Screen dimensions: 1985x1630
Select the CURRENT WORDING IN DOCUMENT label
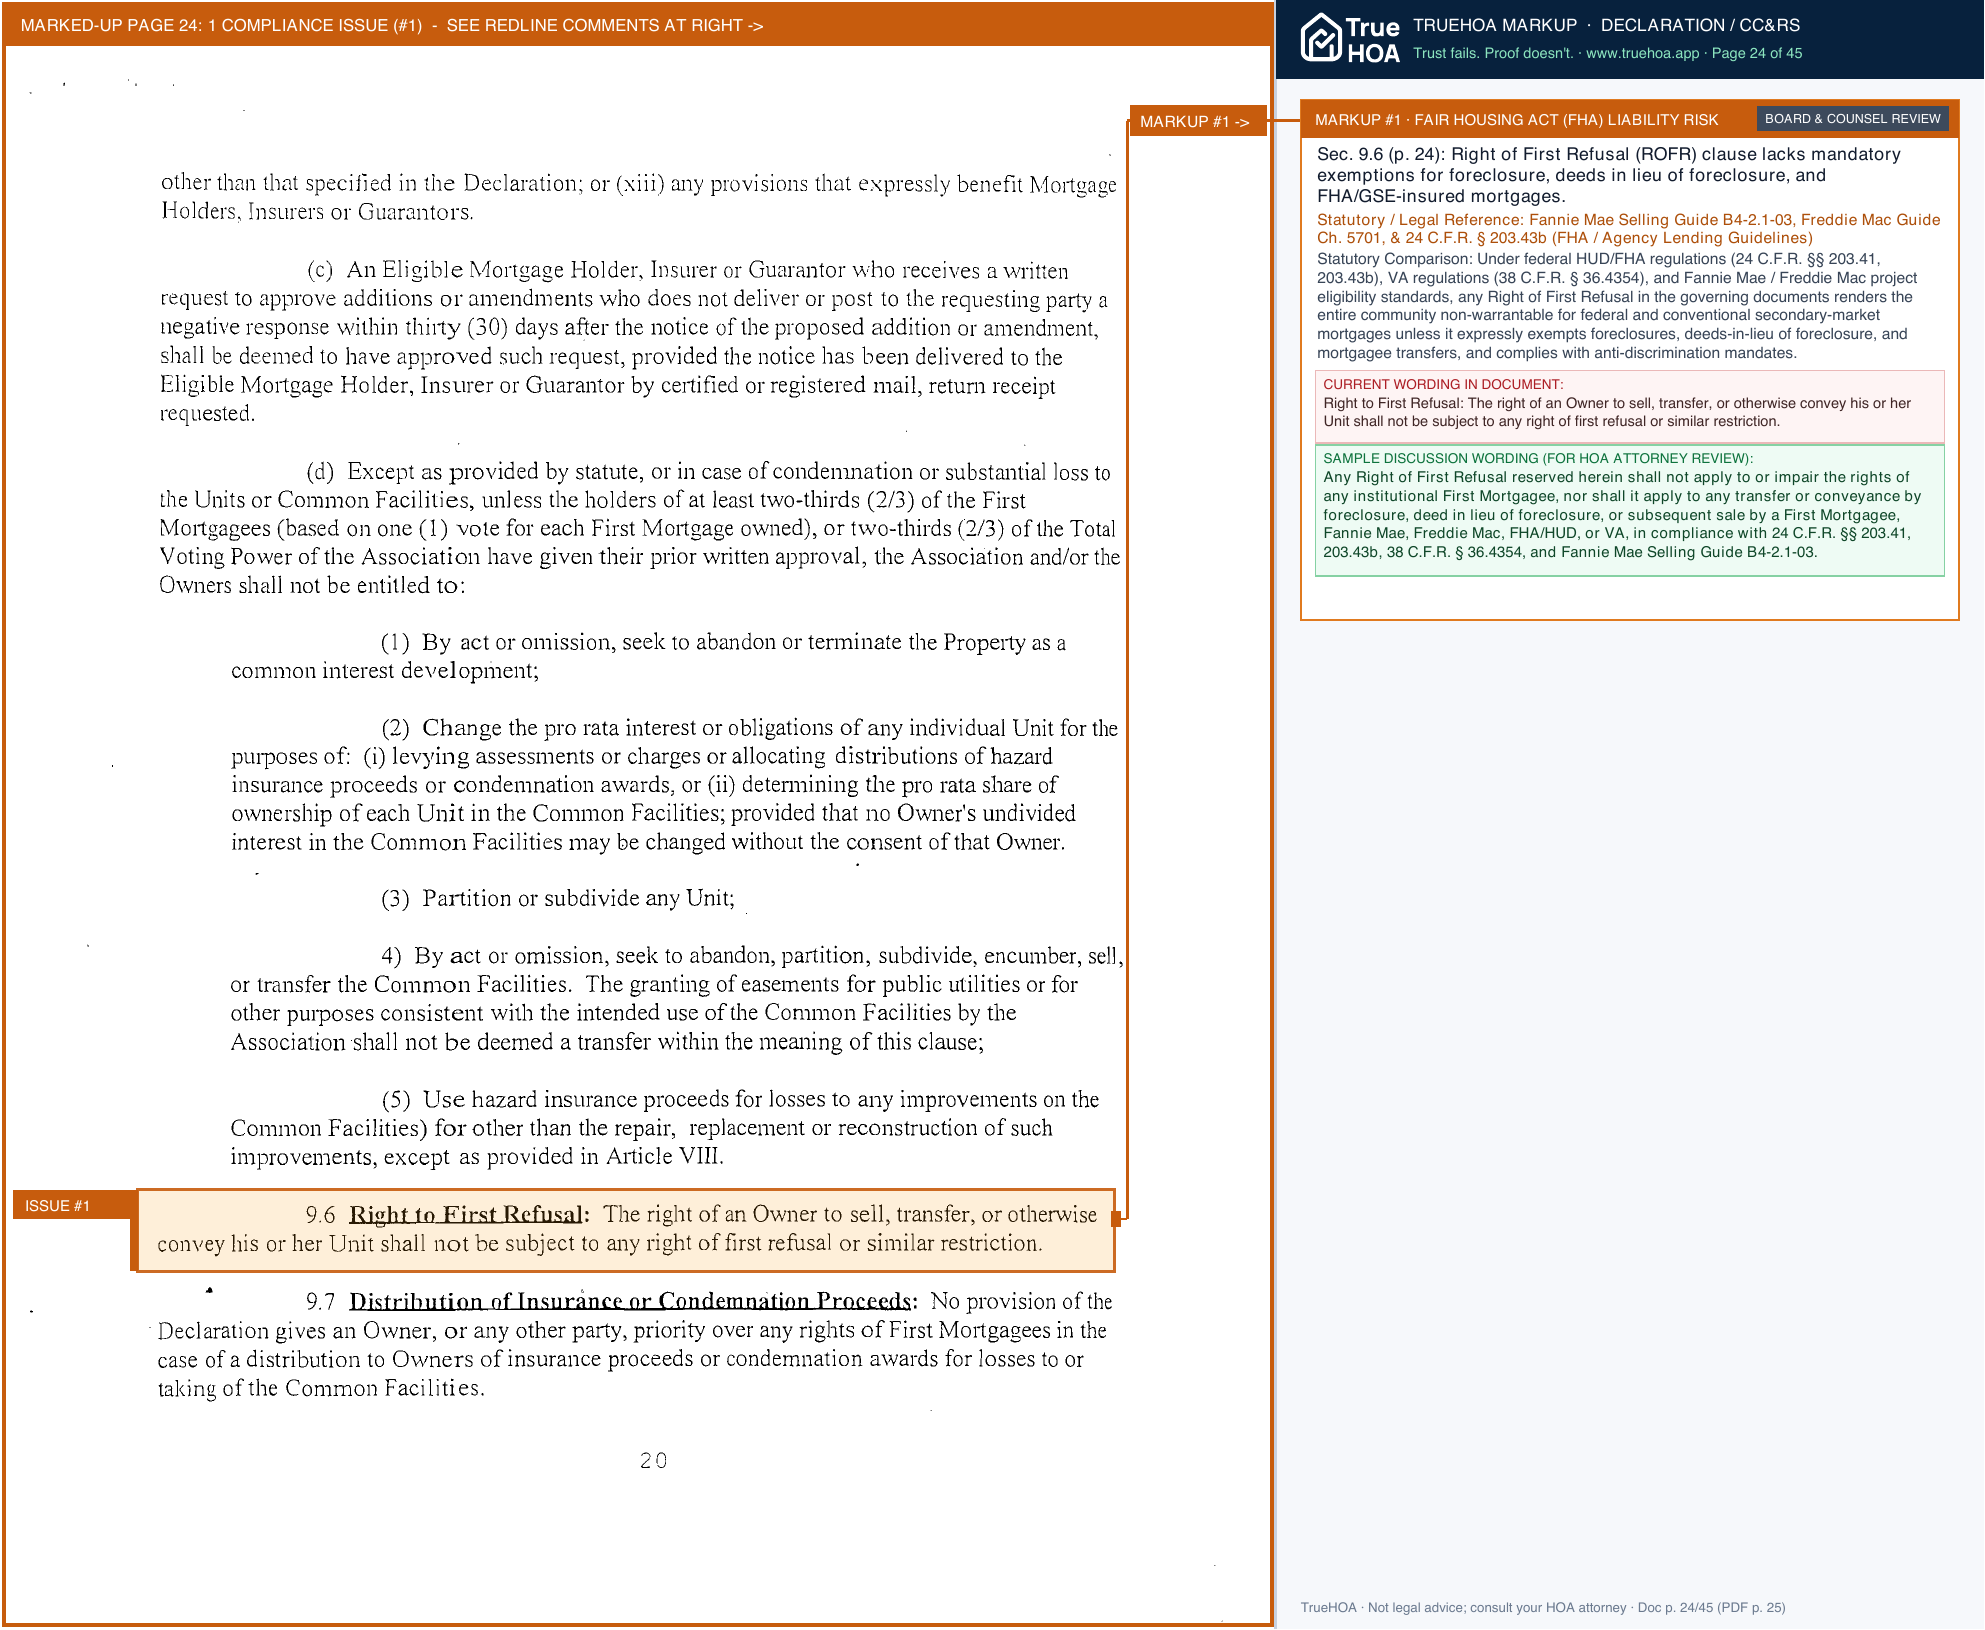tap(1443, 384)
